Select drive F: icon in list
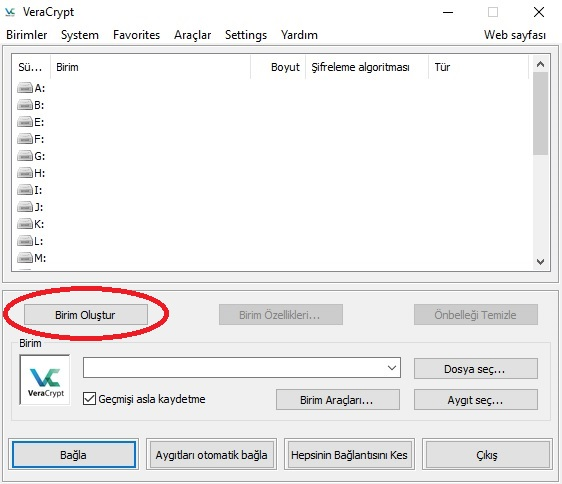The image size is (562, 484). 25,139
